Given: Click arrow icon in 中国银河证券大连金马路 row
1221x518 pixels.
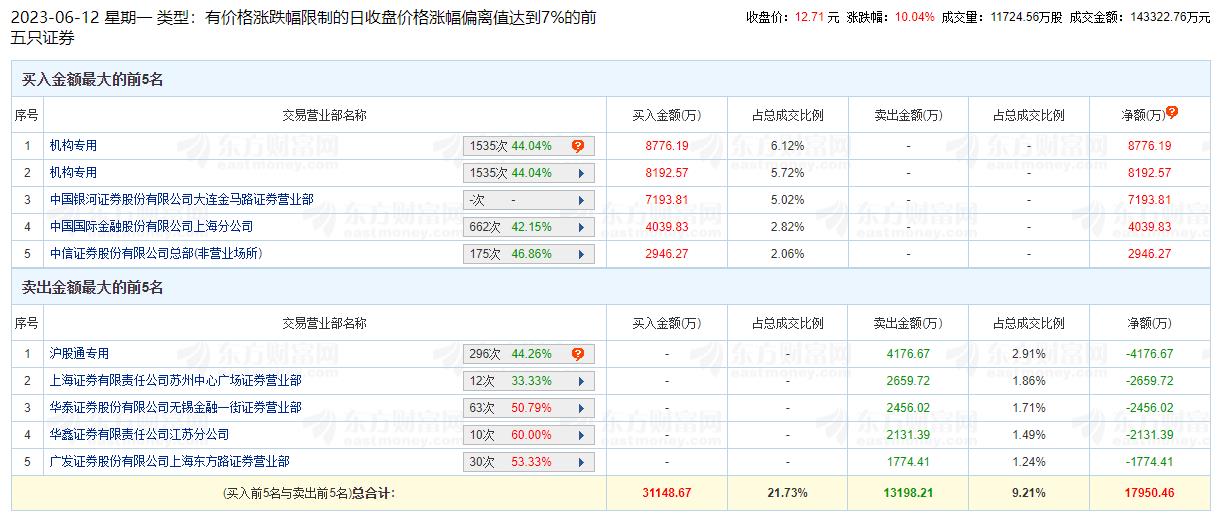Looking at the screenshot, I should click(x=580, y=200).
